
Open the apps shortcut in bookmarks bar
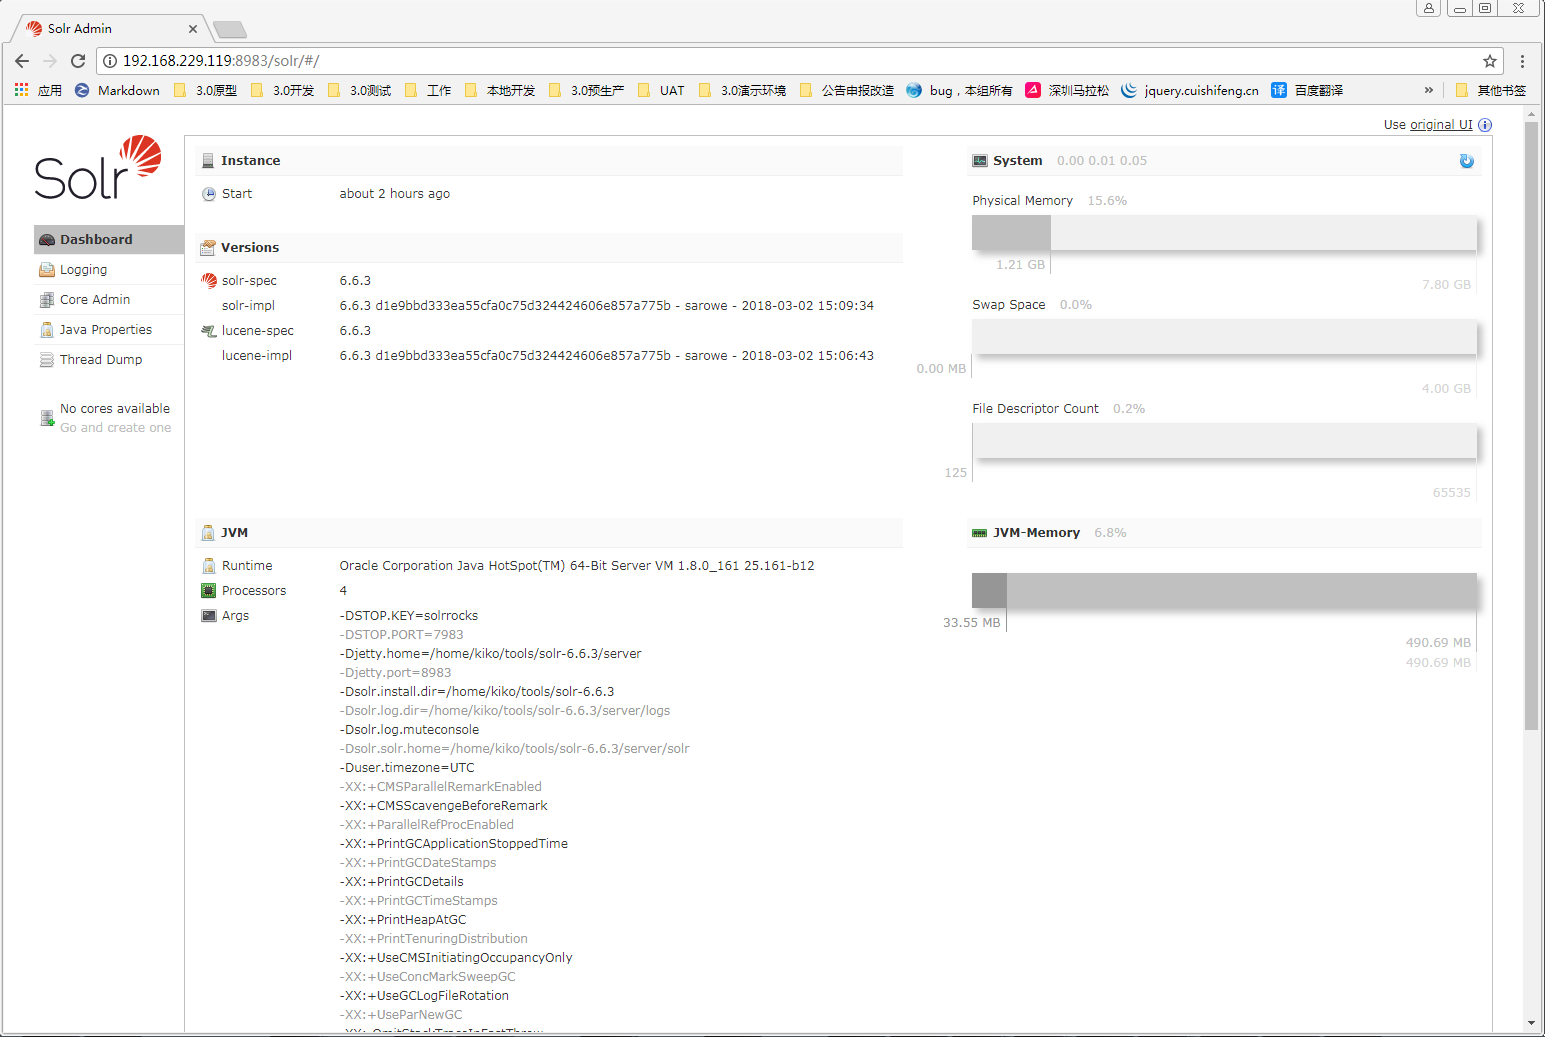38,90
